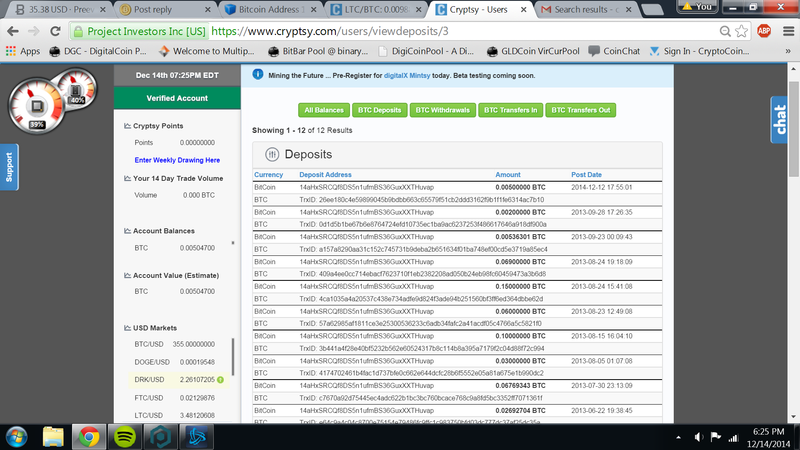
Task: Open the chat side tab
Action: pos(780,120)
